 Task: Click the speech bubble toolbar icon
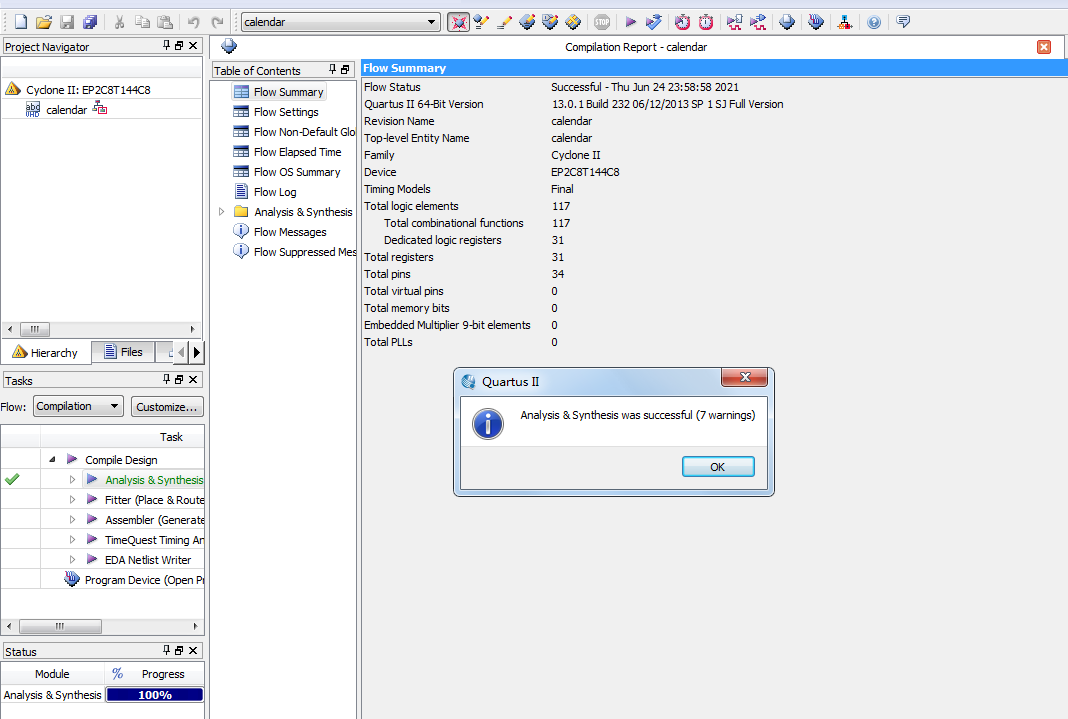(x=903, y=22)
